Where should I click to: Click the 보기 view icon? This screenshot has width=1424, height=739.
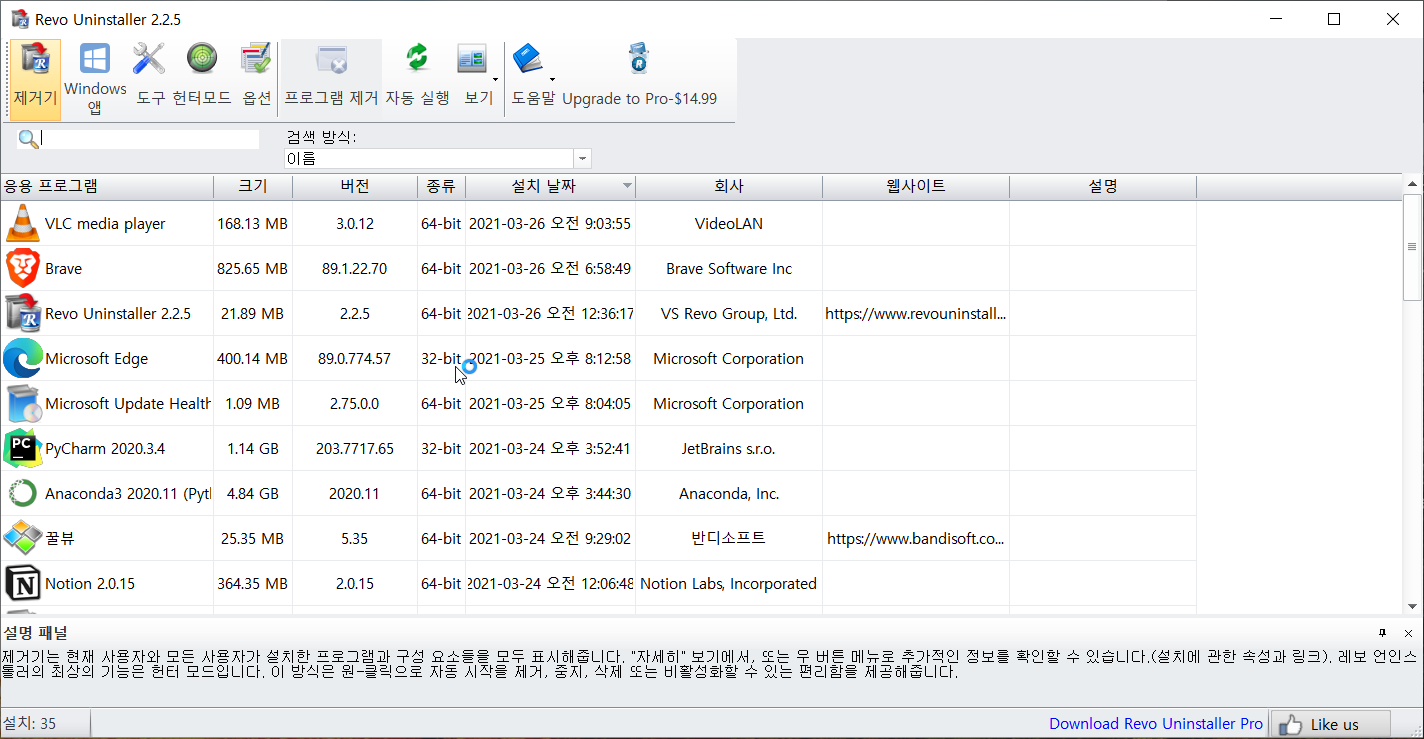coord(471,59)
